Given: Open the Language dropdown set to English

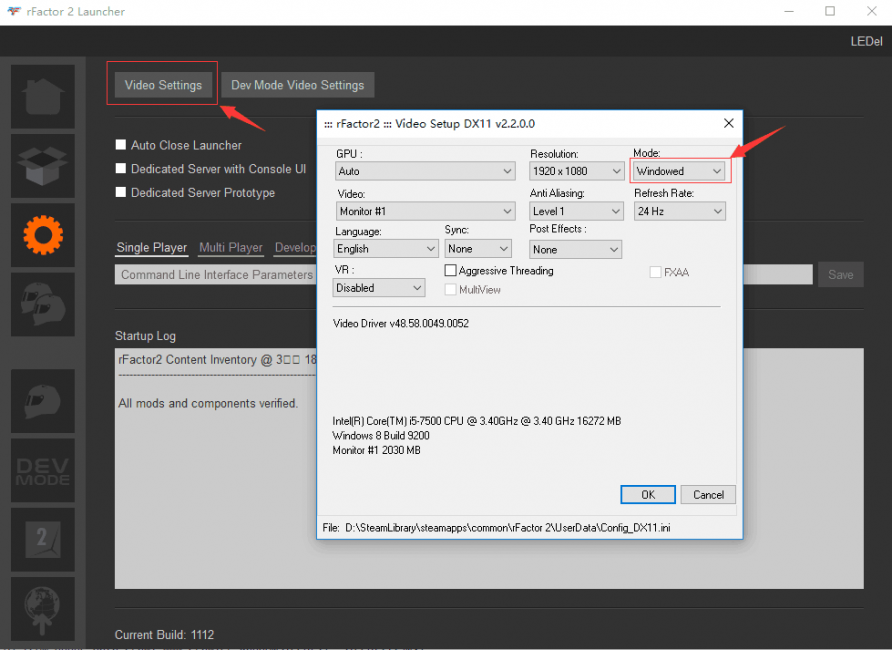Looking at the screenshot, I should (386, 249).
